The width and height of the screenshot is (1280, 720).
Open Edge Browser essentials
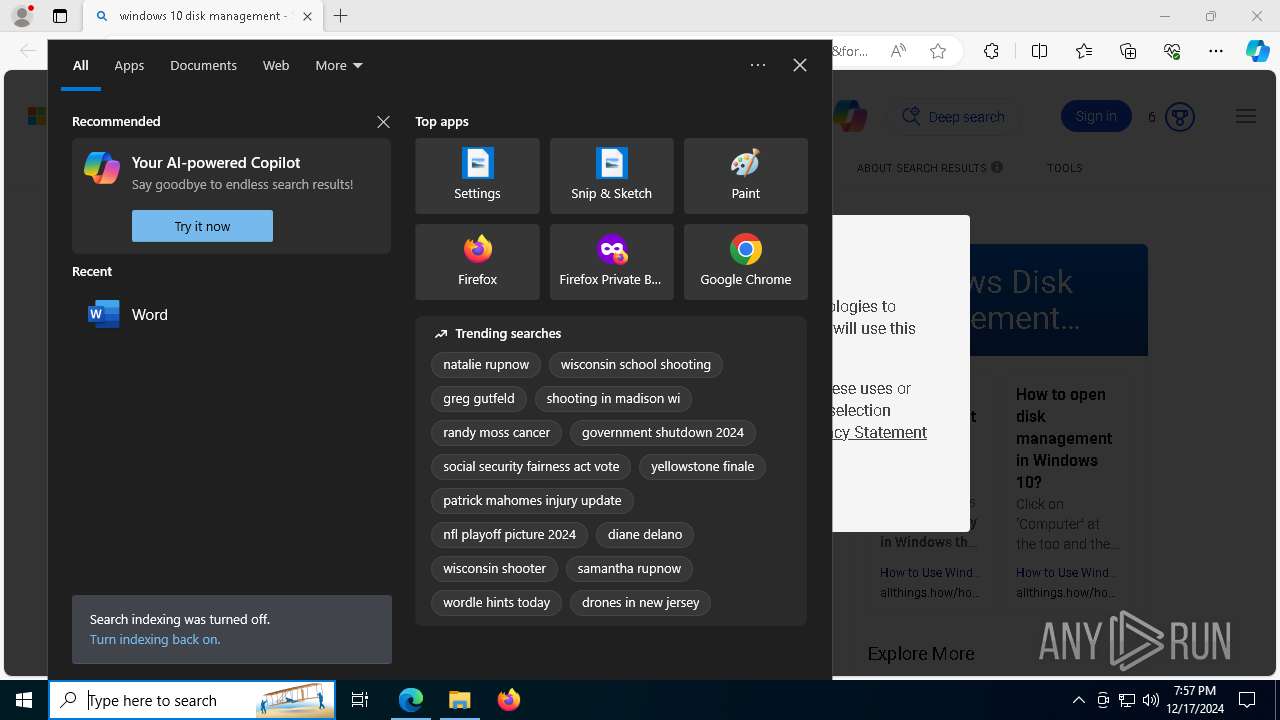[x=1172, y=51]
